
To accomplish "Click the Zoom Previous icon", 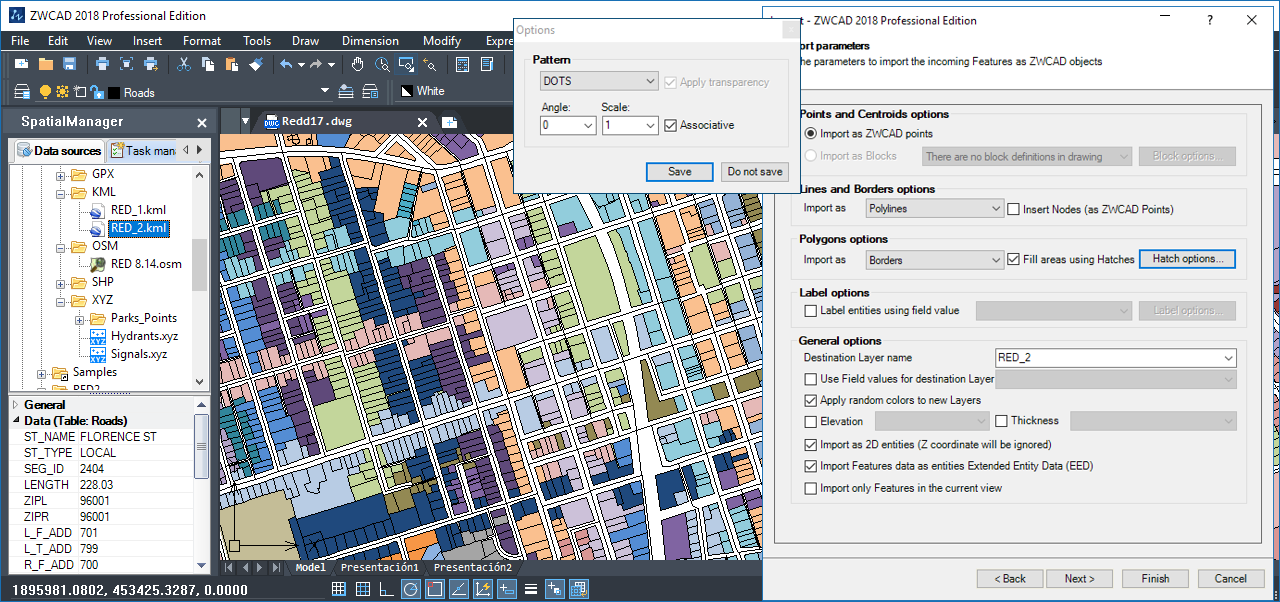I will pos(430,64).
